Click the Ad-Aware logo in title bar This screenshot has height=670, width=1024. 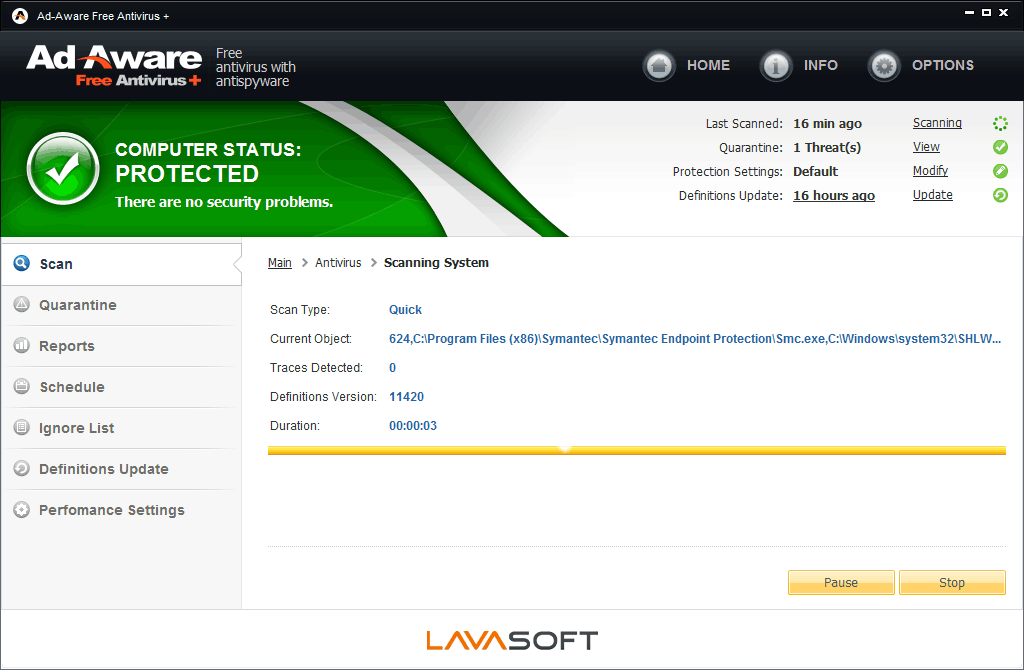click(x=20, y=16)
